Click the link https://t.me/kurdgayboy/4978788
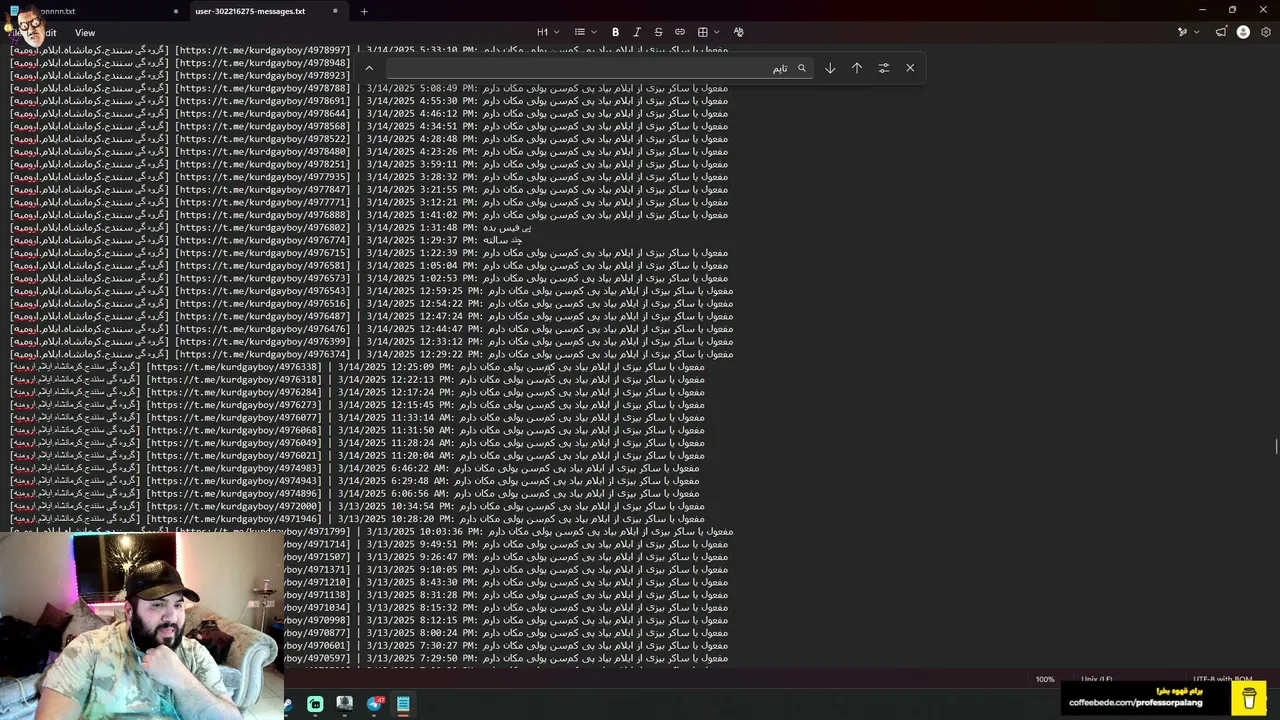 [x=263, y=88]
